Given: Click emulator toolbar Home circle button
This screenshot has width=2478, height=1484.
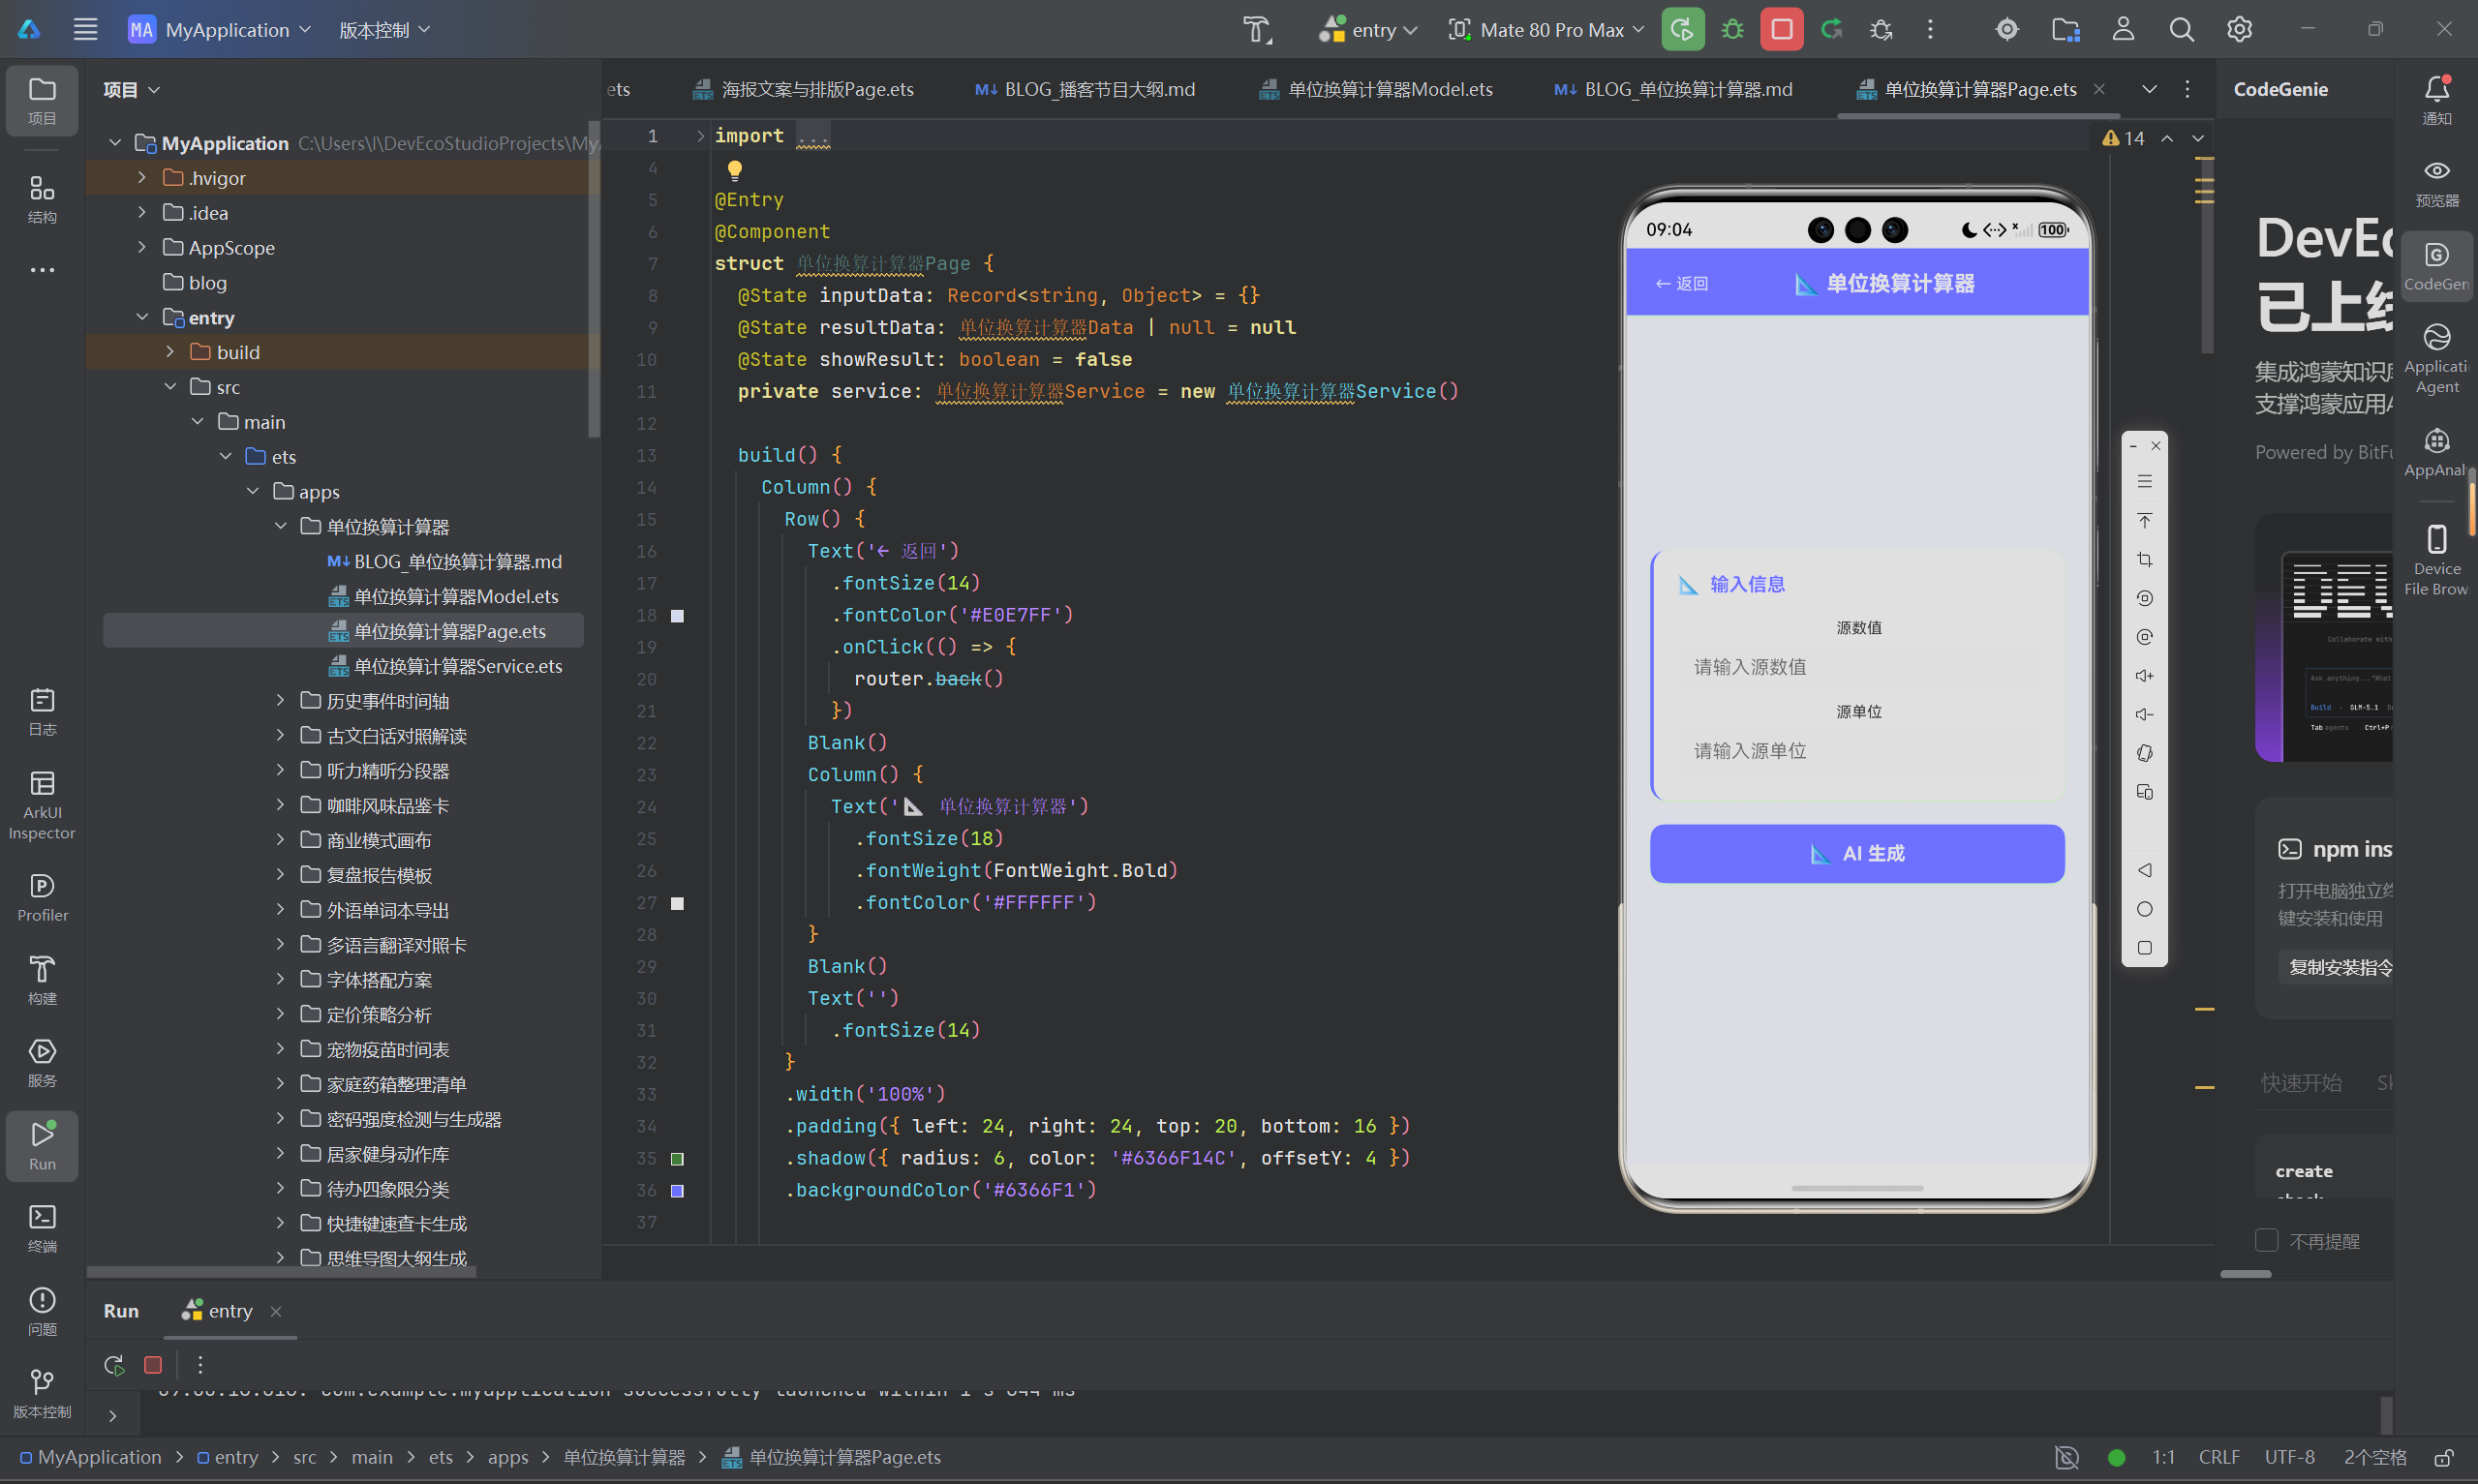Looking at the screenshot, I should [2144, 909].
